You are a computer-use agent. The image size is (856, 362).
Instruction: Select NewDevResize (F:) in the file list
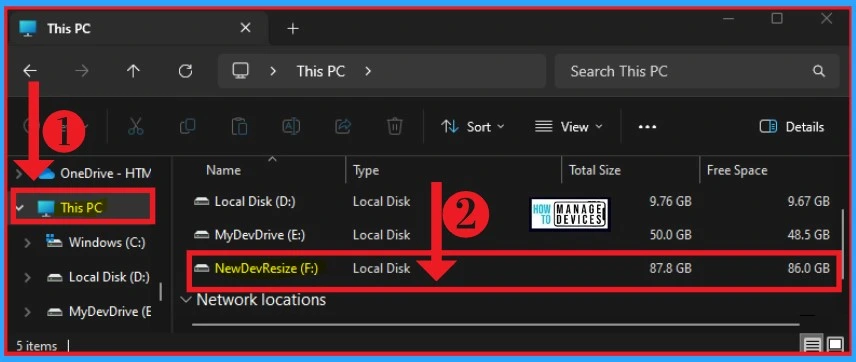(x=266, y=268)
